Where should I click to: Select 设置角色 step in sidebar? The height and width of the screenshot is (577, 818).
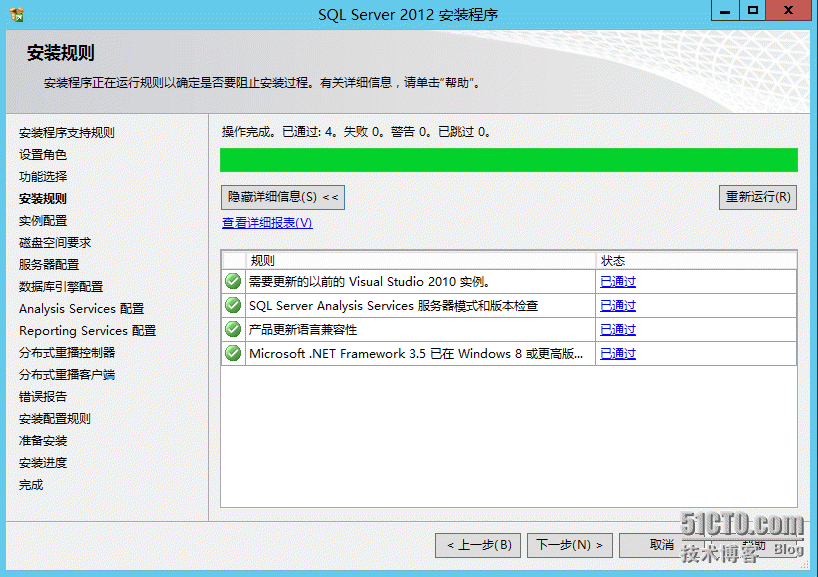coord(43,154)
